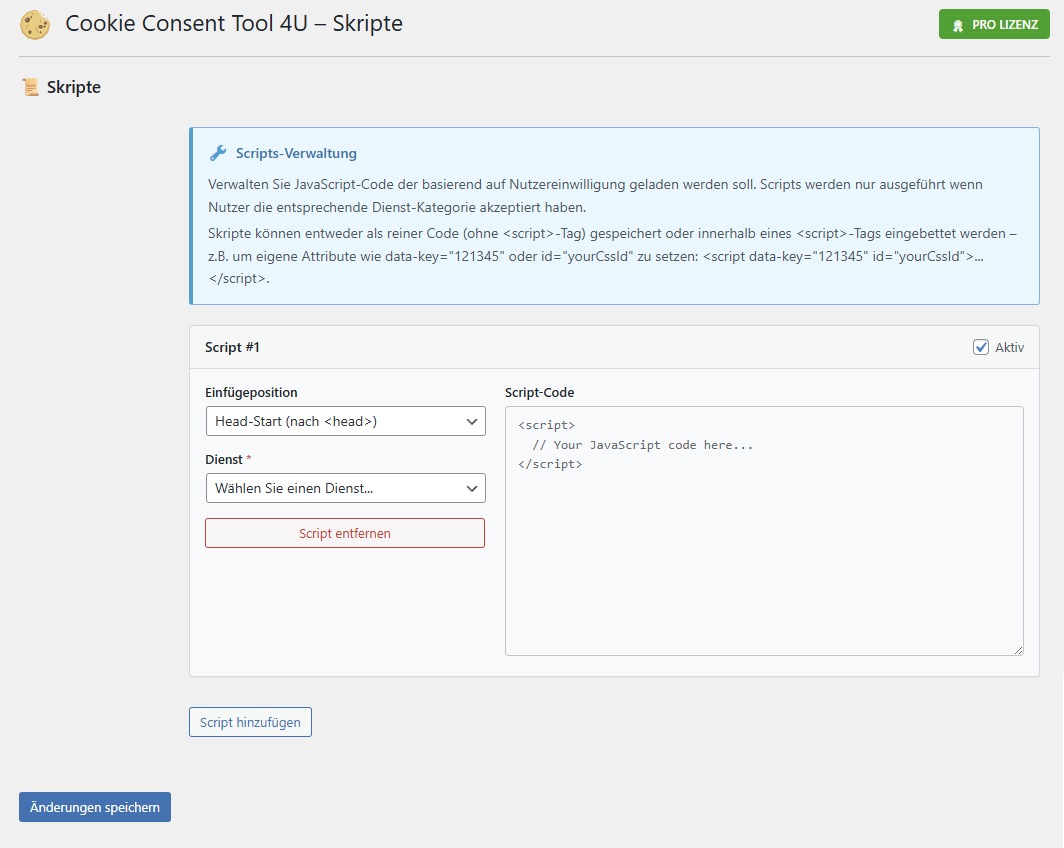
Task: Click the 'Cookie Consent Tool 4U – Skripte' page title
Action: tap(233, 23)
